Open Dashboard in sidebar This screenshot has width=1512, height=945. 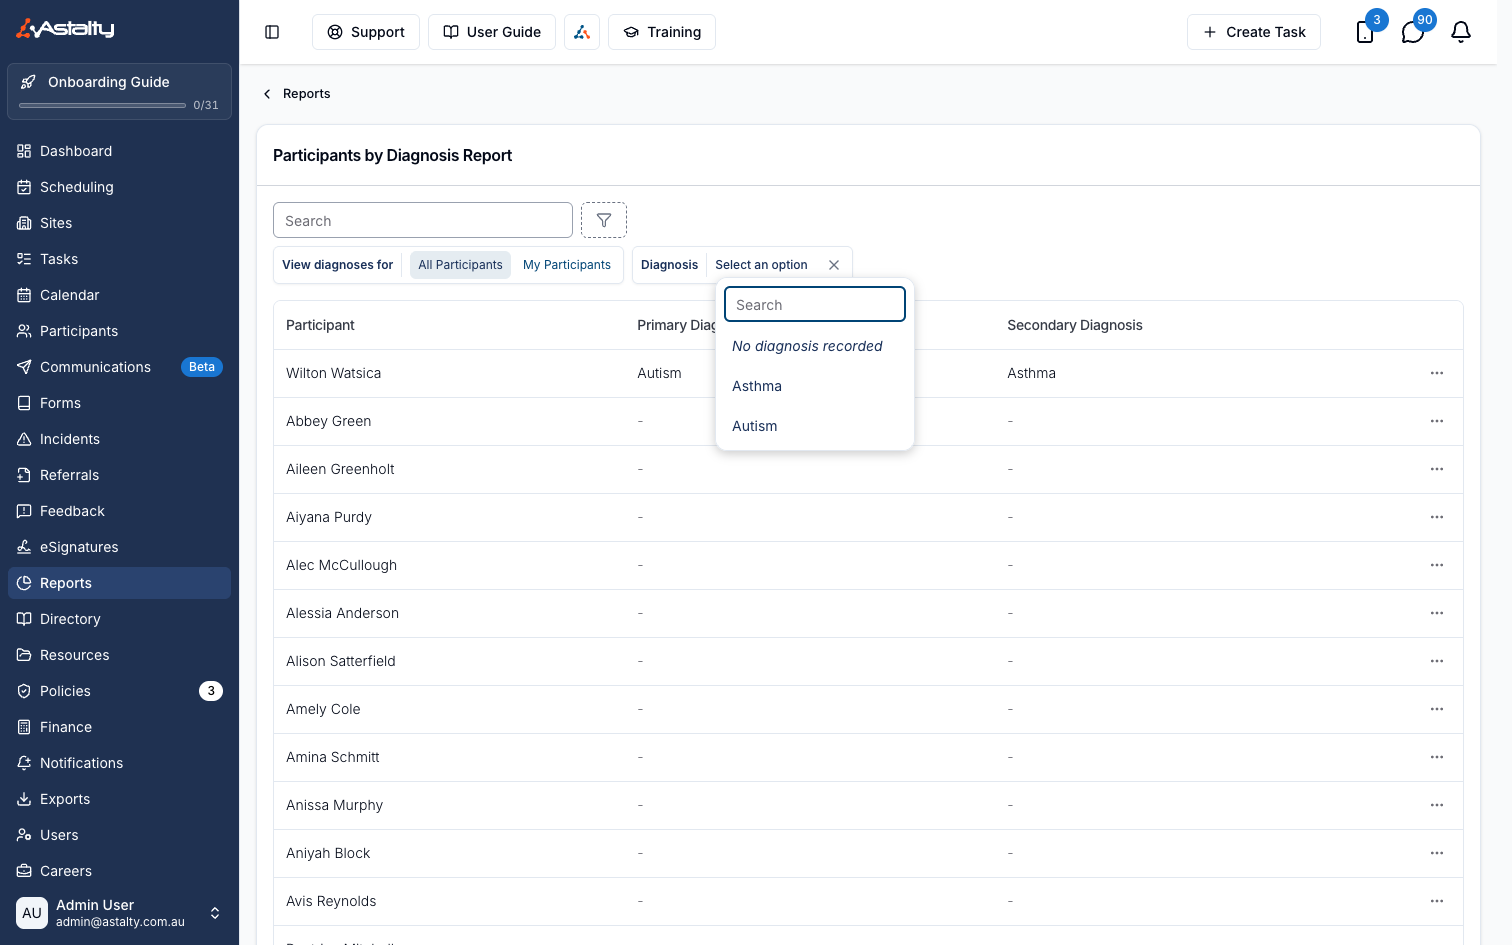(x=119, y=151)
